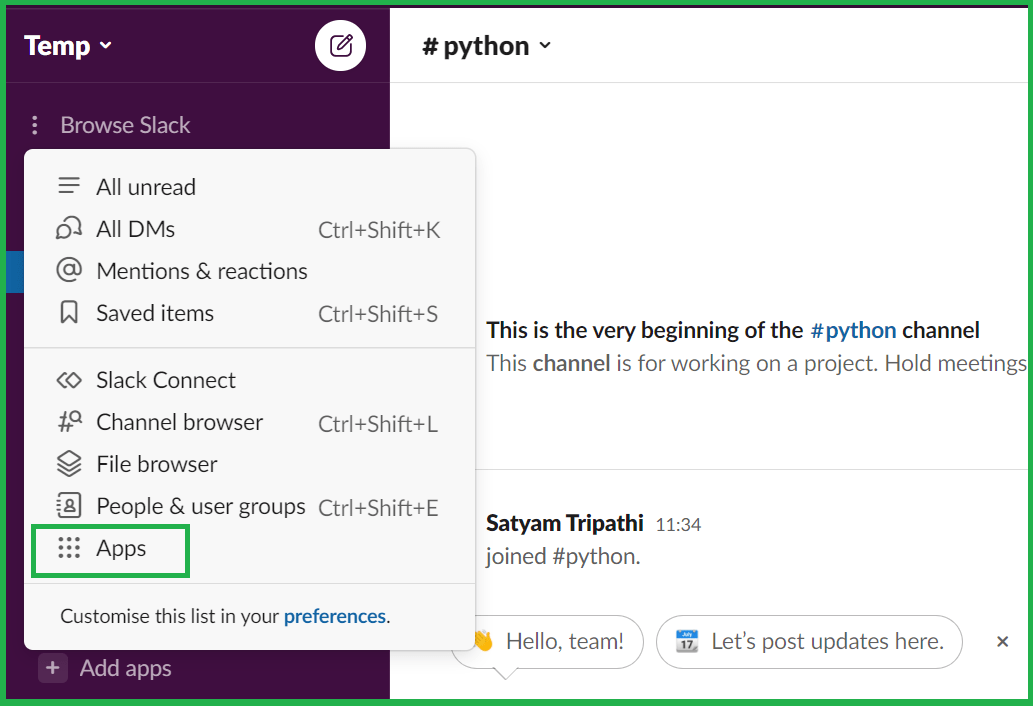1033x706 pixels.
Task: Click the compose new message icon
Action: pyautogui.click(x=341, y=46)
